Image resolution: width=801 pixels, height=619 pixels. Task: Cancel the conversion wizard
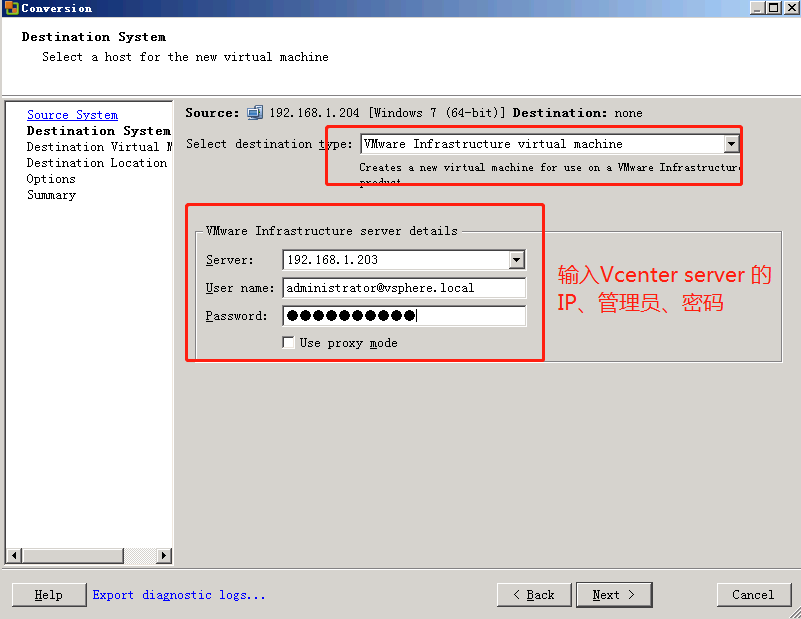753,595
